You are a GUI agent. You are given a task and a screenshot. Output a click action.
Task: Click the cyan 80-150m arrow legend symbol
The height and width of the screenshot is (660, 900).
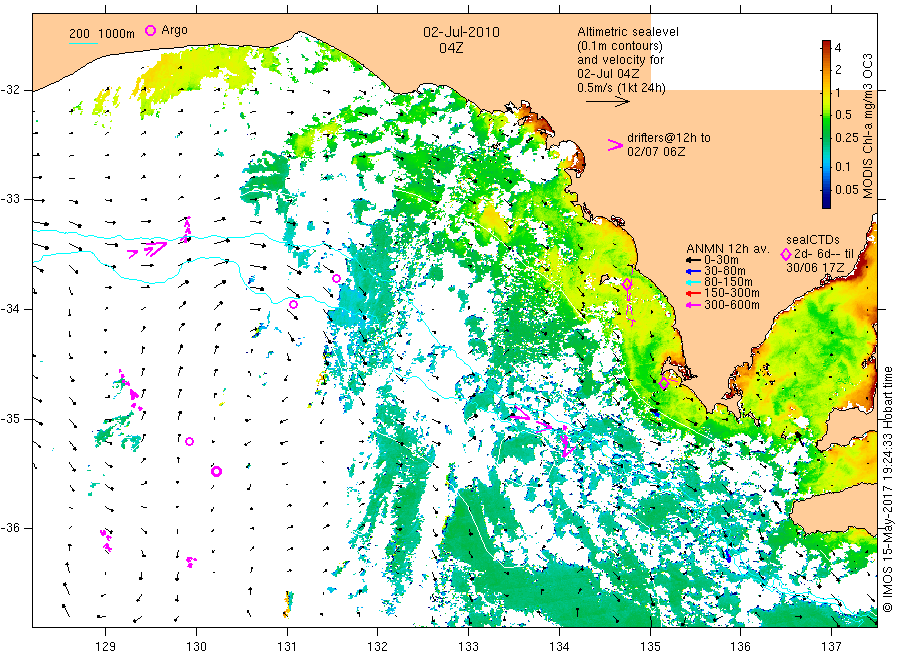click(693, 282)
